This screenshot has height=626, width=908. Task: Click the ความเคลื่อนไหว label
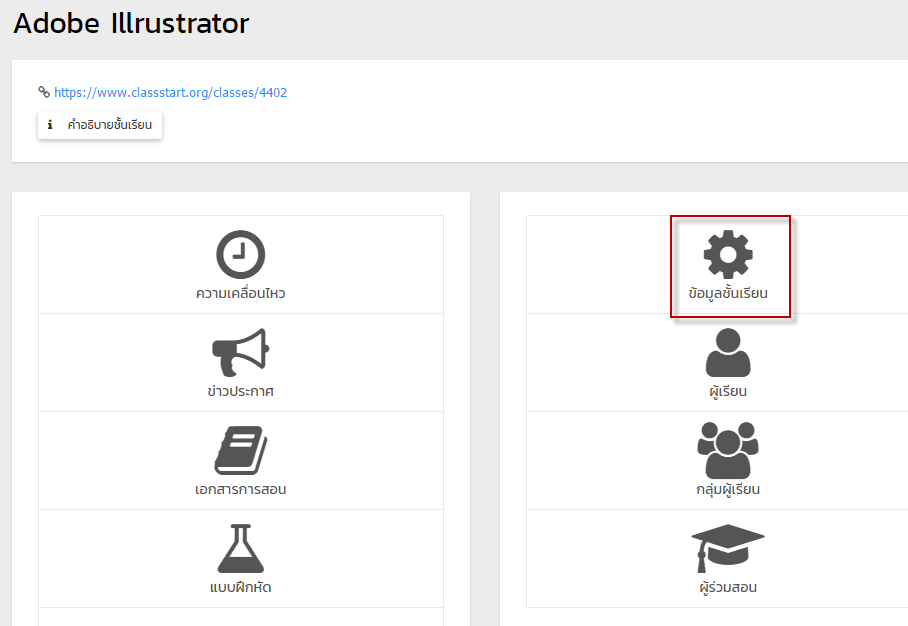[x=240, y=293]
